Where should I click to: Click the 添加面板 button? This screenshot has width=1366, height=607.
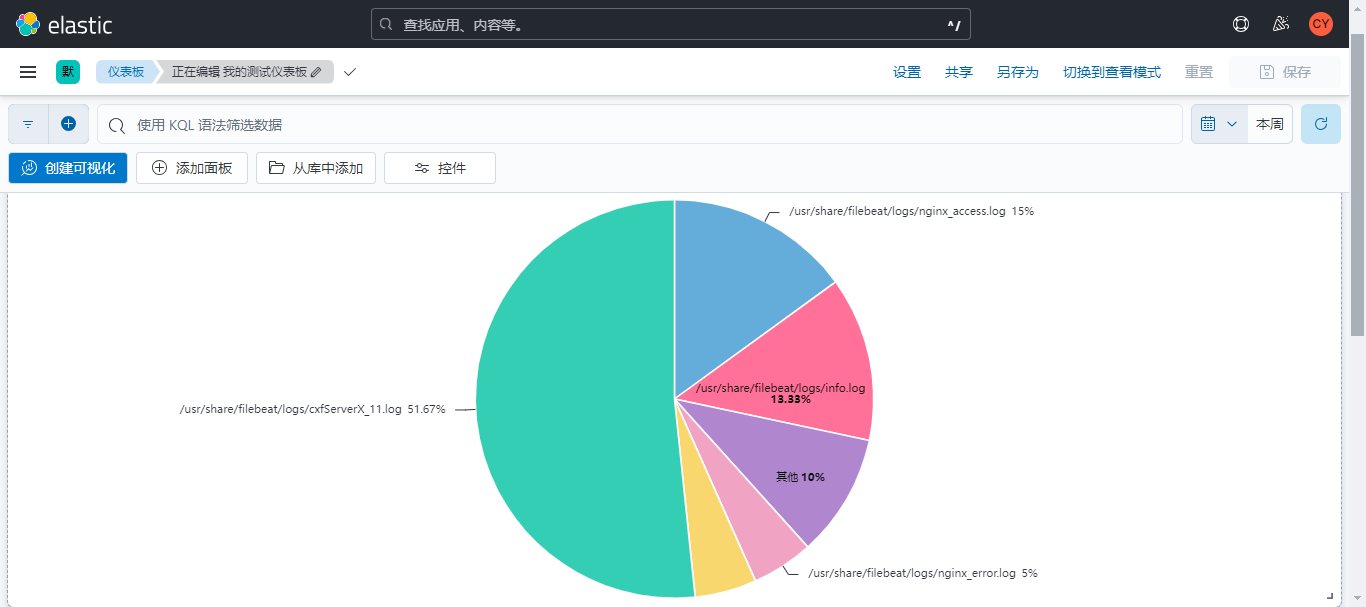click(192, 168)
